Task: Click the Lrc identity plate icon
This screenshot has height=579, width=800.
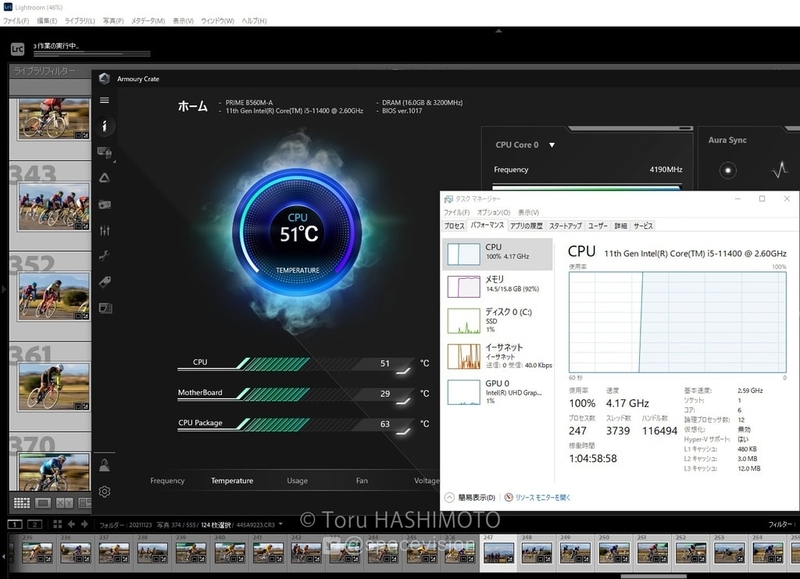Action: 17,49
